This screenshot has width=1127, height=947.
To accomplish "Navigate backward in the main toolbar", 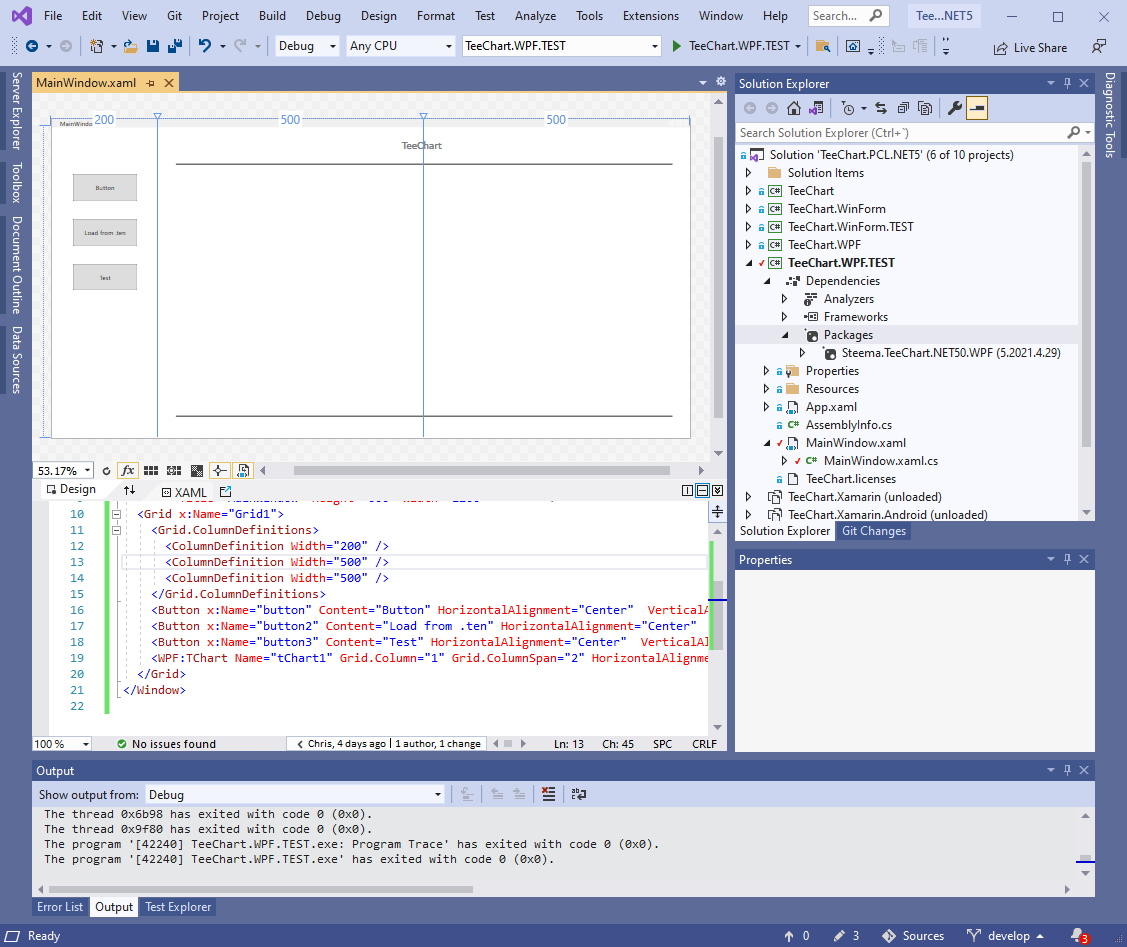I will coord(32,46).
